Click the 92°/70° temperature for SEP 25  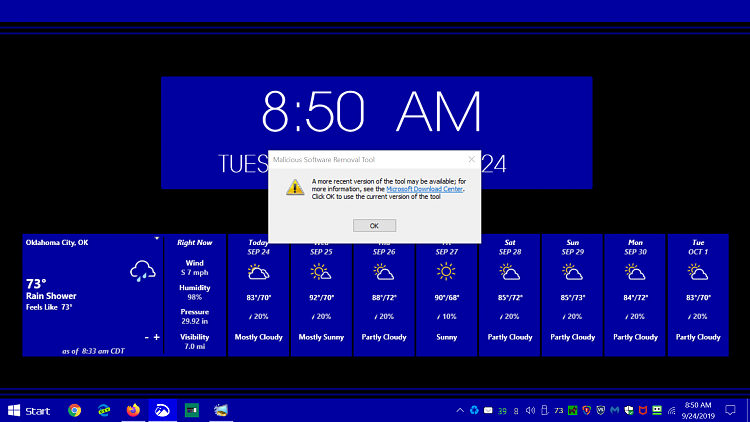coord(321,298)
